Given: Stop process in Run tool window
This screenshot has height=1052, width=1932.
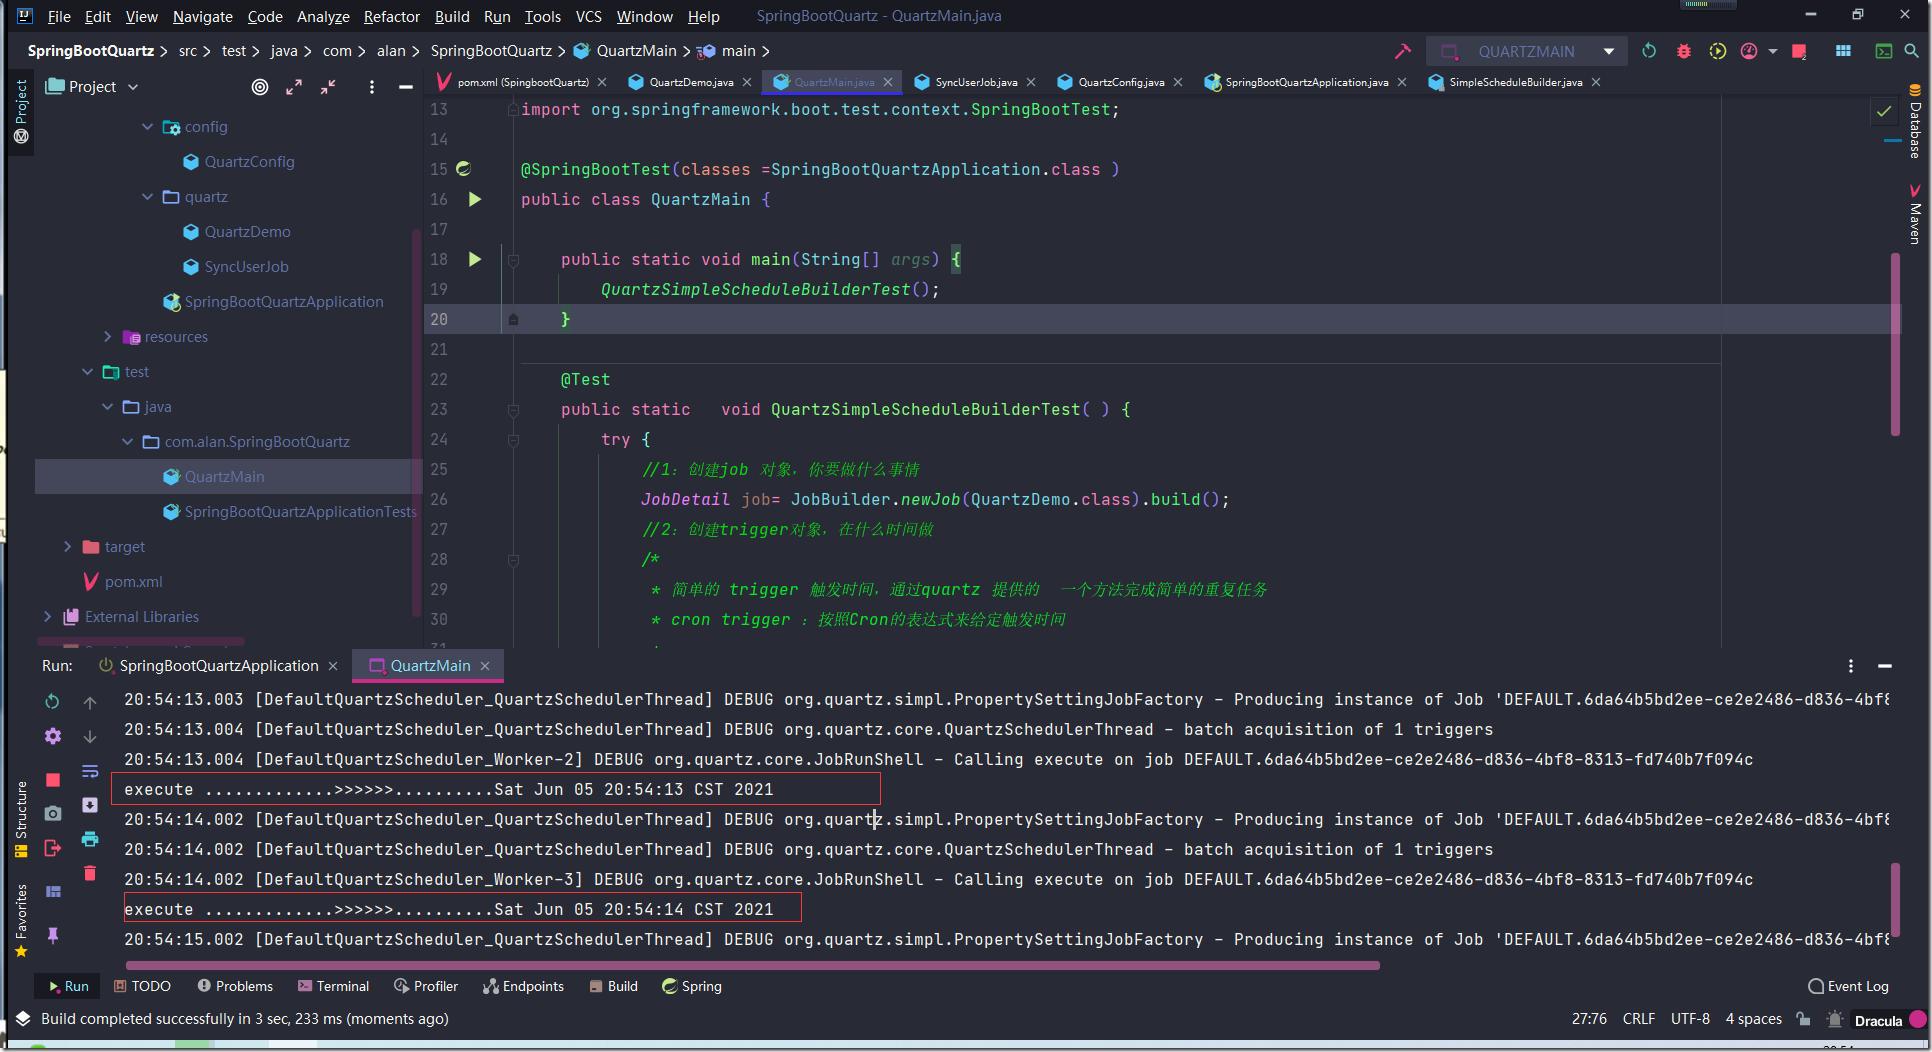Looking at the screenshot, I should point(53,779).
